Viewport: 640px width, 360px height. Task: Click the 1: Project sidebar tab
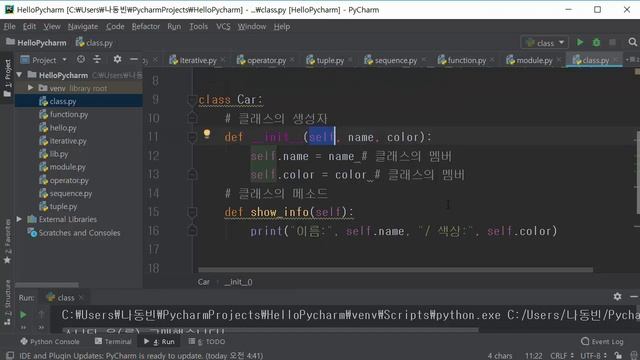tap(7, 78)
